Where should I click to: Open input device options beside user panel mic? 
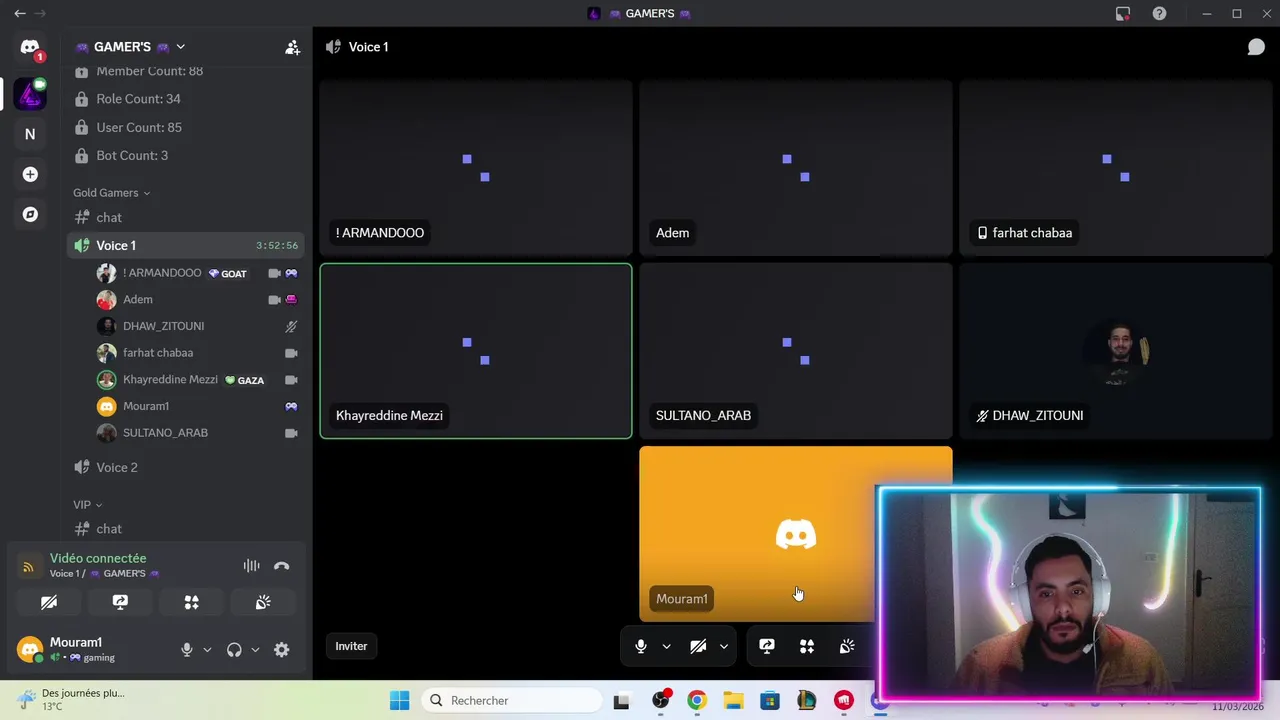207,649
